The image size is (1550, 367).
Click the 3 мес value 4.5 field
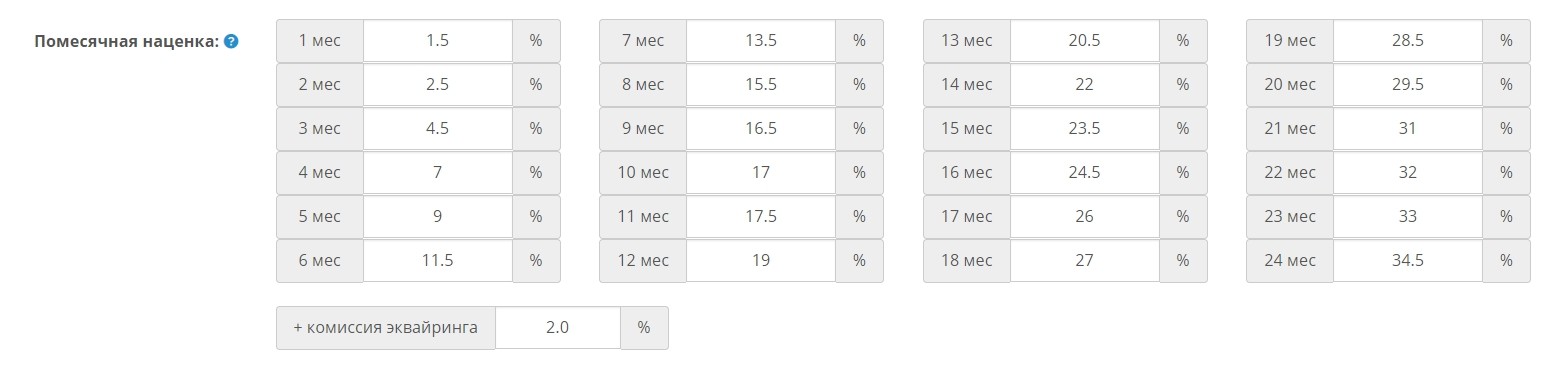pos(438,129)
